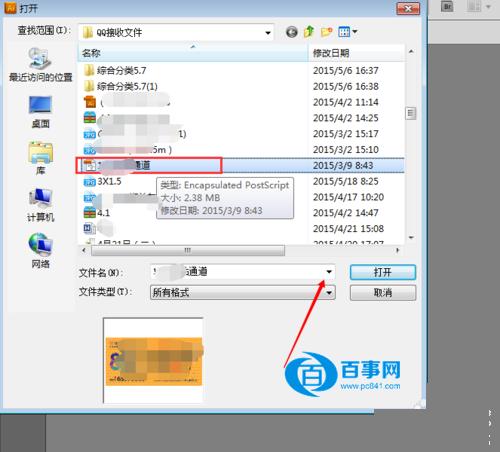Click the file dated 2015/4/2 11:14
The width and height of the screenshot is (500, 452).
[x=127, y=102]
